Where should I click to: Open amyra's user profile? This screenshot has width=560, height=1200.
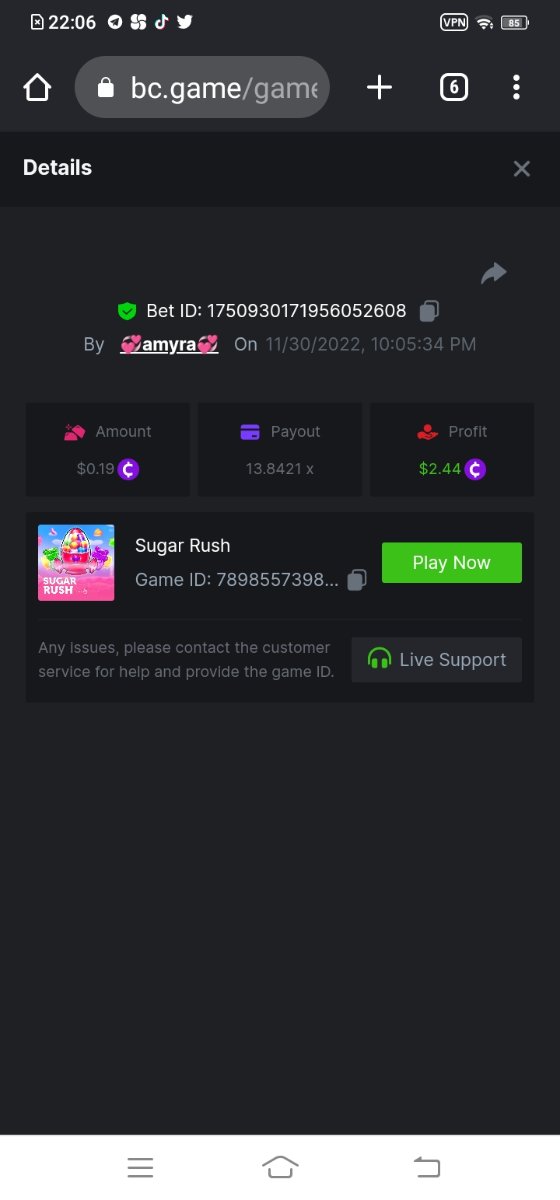coord(169,344)
